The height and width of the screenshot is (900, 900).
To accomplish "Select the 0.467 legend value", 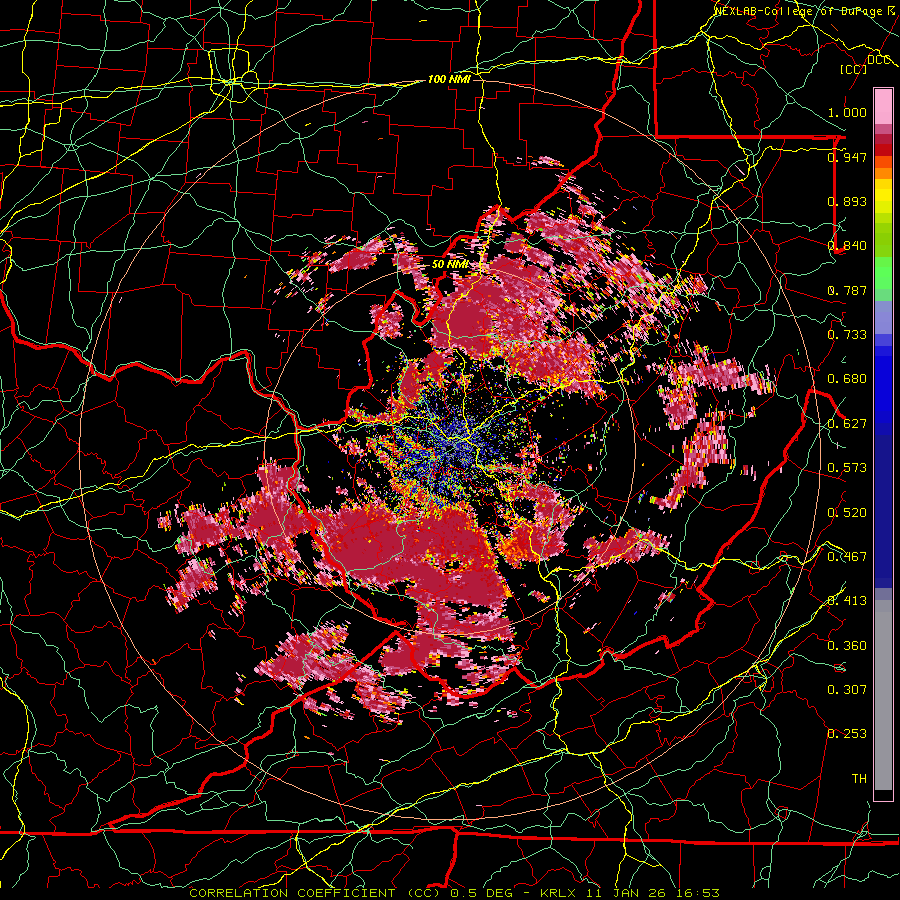I will point(847,556).
